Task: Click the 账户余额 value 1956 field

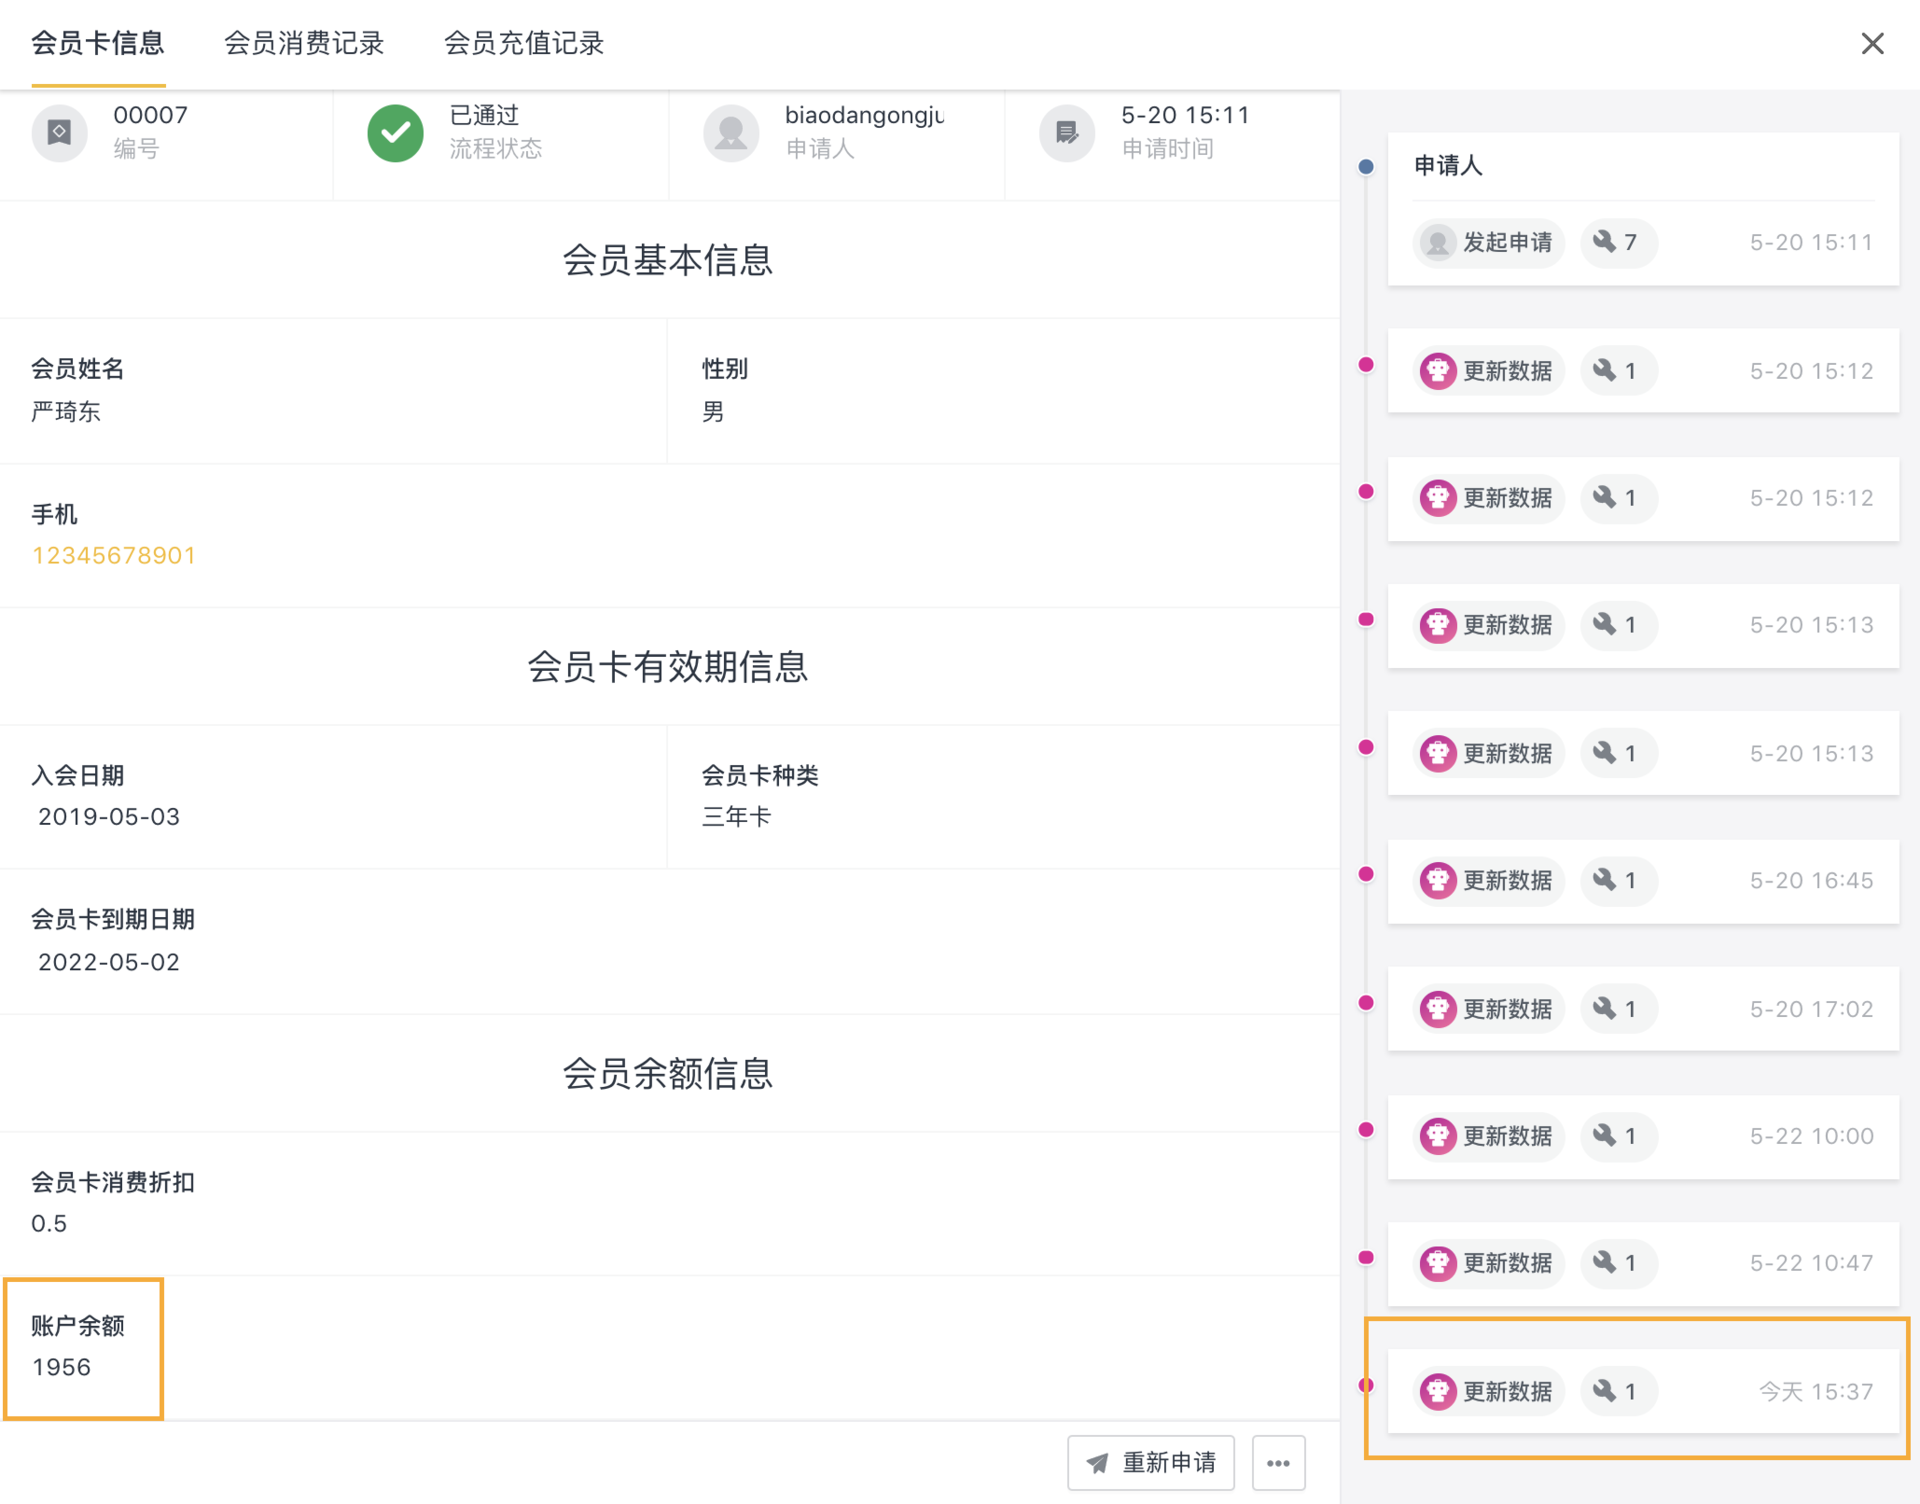Action: [84, 1348]
